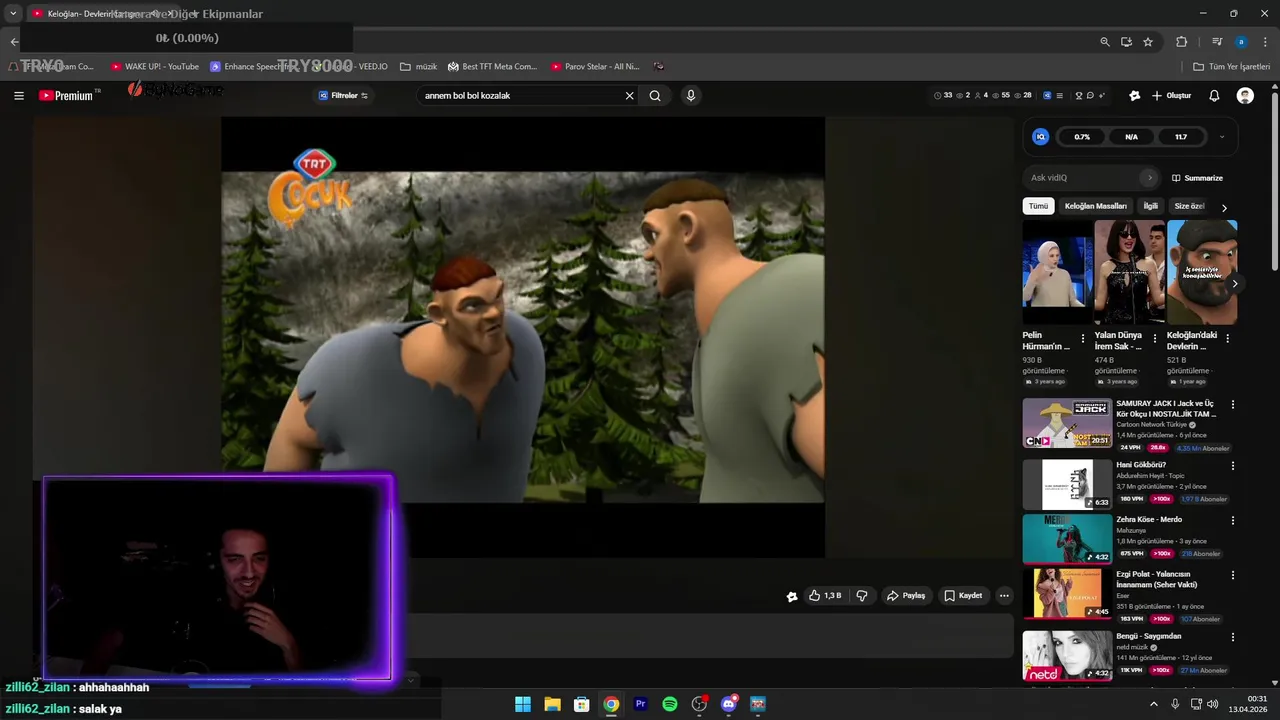Open the account avatar menu
Image resolution: width=1280 pixels, height=720 pixels.
pyautogui.click(x=1245, y=96)
